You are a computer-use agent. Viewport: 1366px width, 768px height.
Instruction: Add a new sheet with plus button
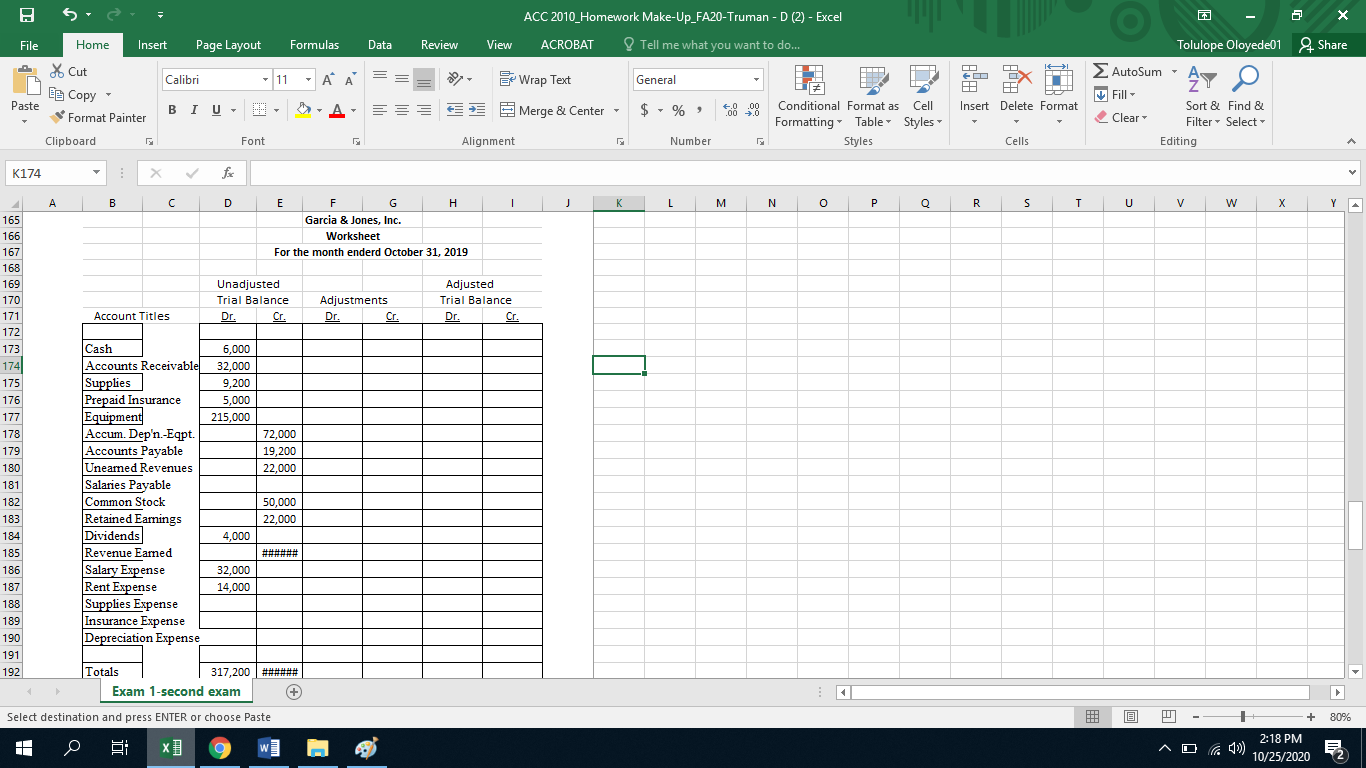pos(294,692)
